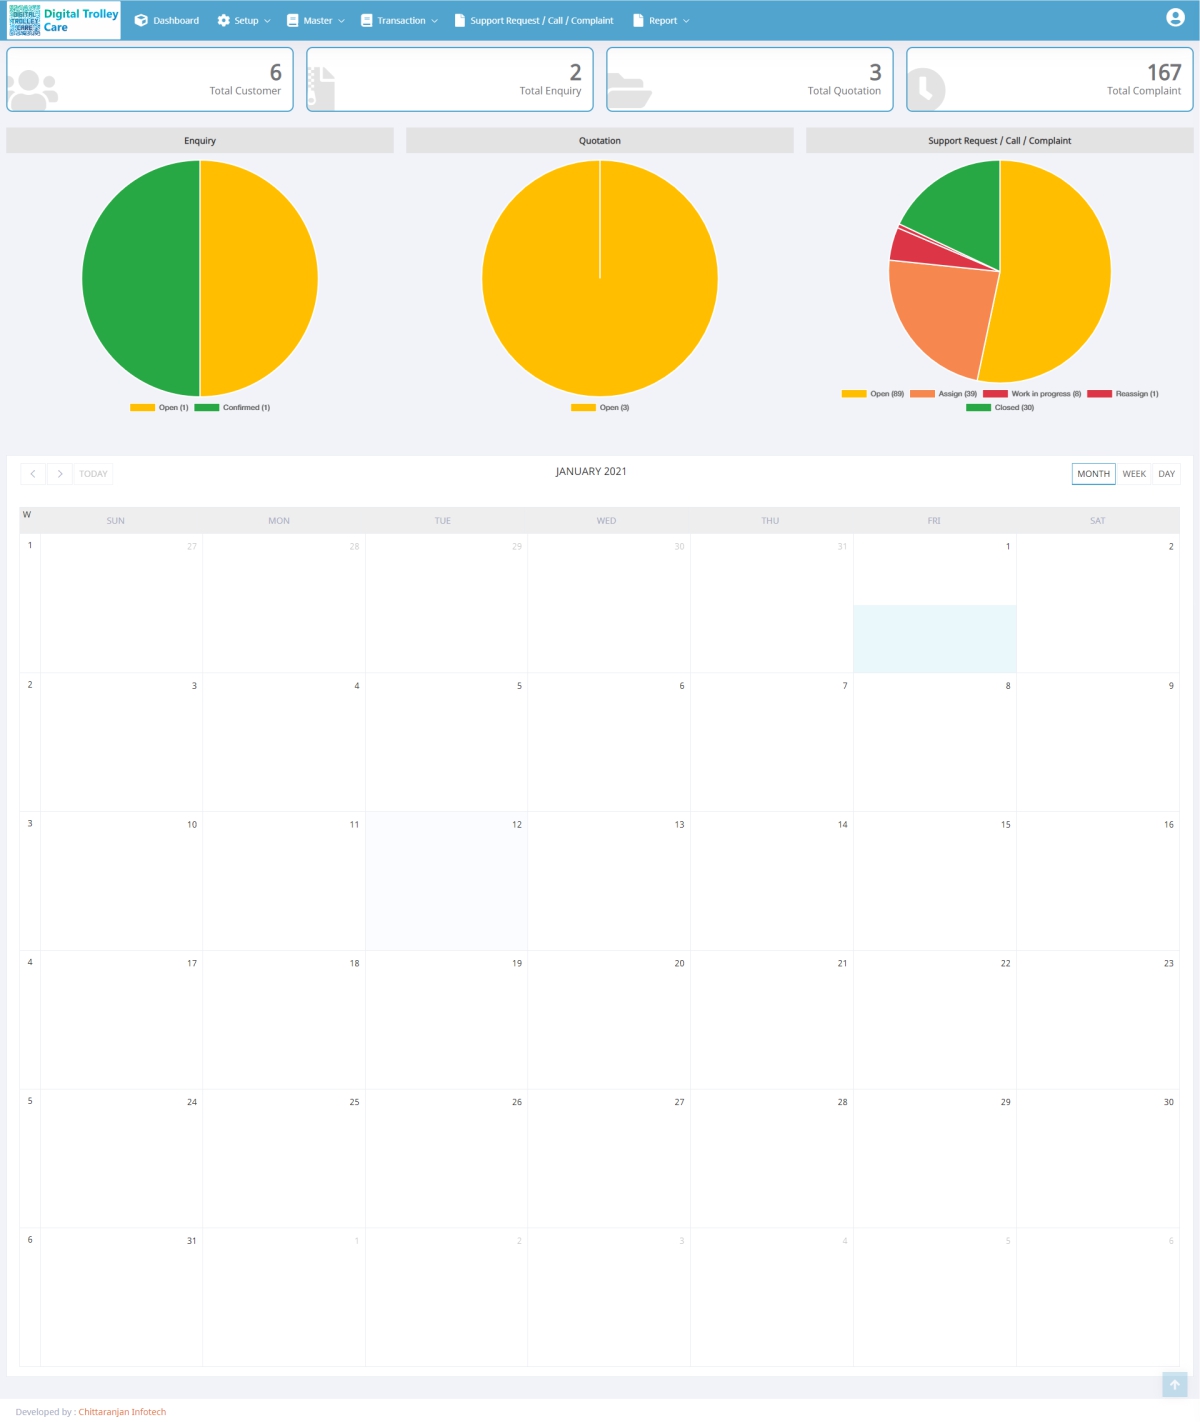The width and height of the screenshot is (1200, 1422).
Task: Click the Enquiry chart header
Action: coord(200,140)
